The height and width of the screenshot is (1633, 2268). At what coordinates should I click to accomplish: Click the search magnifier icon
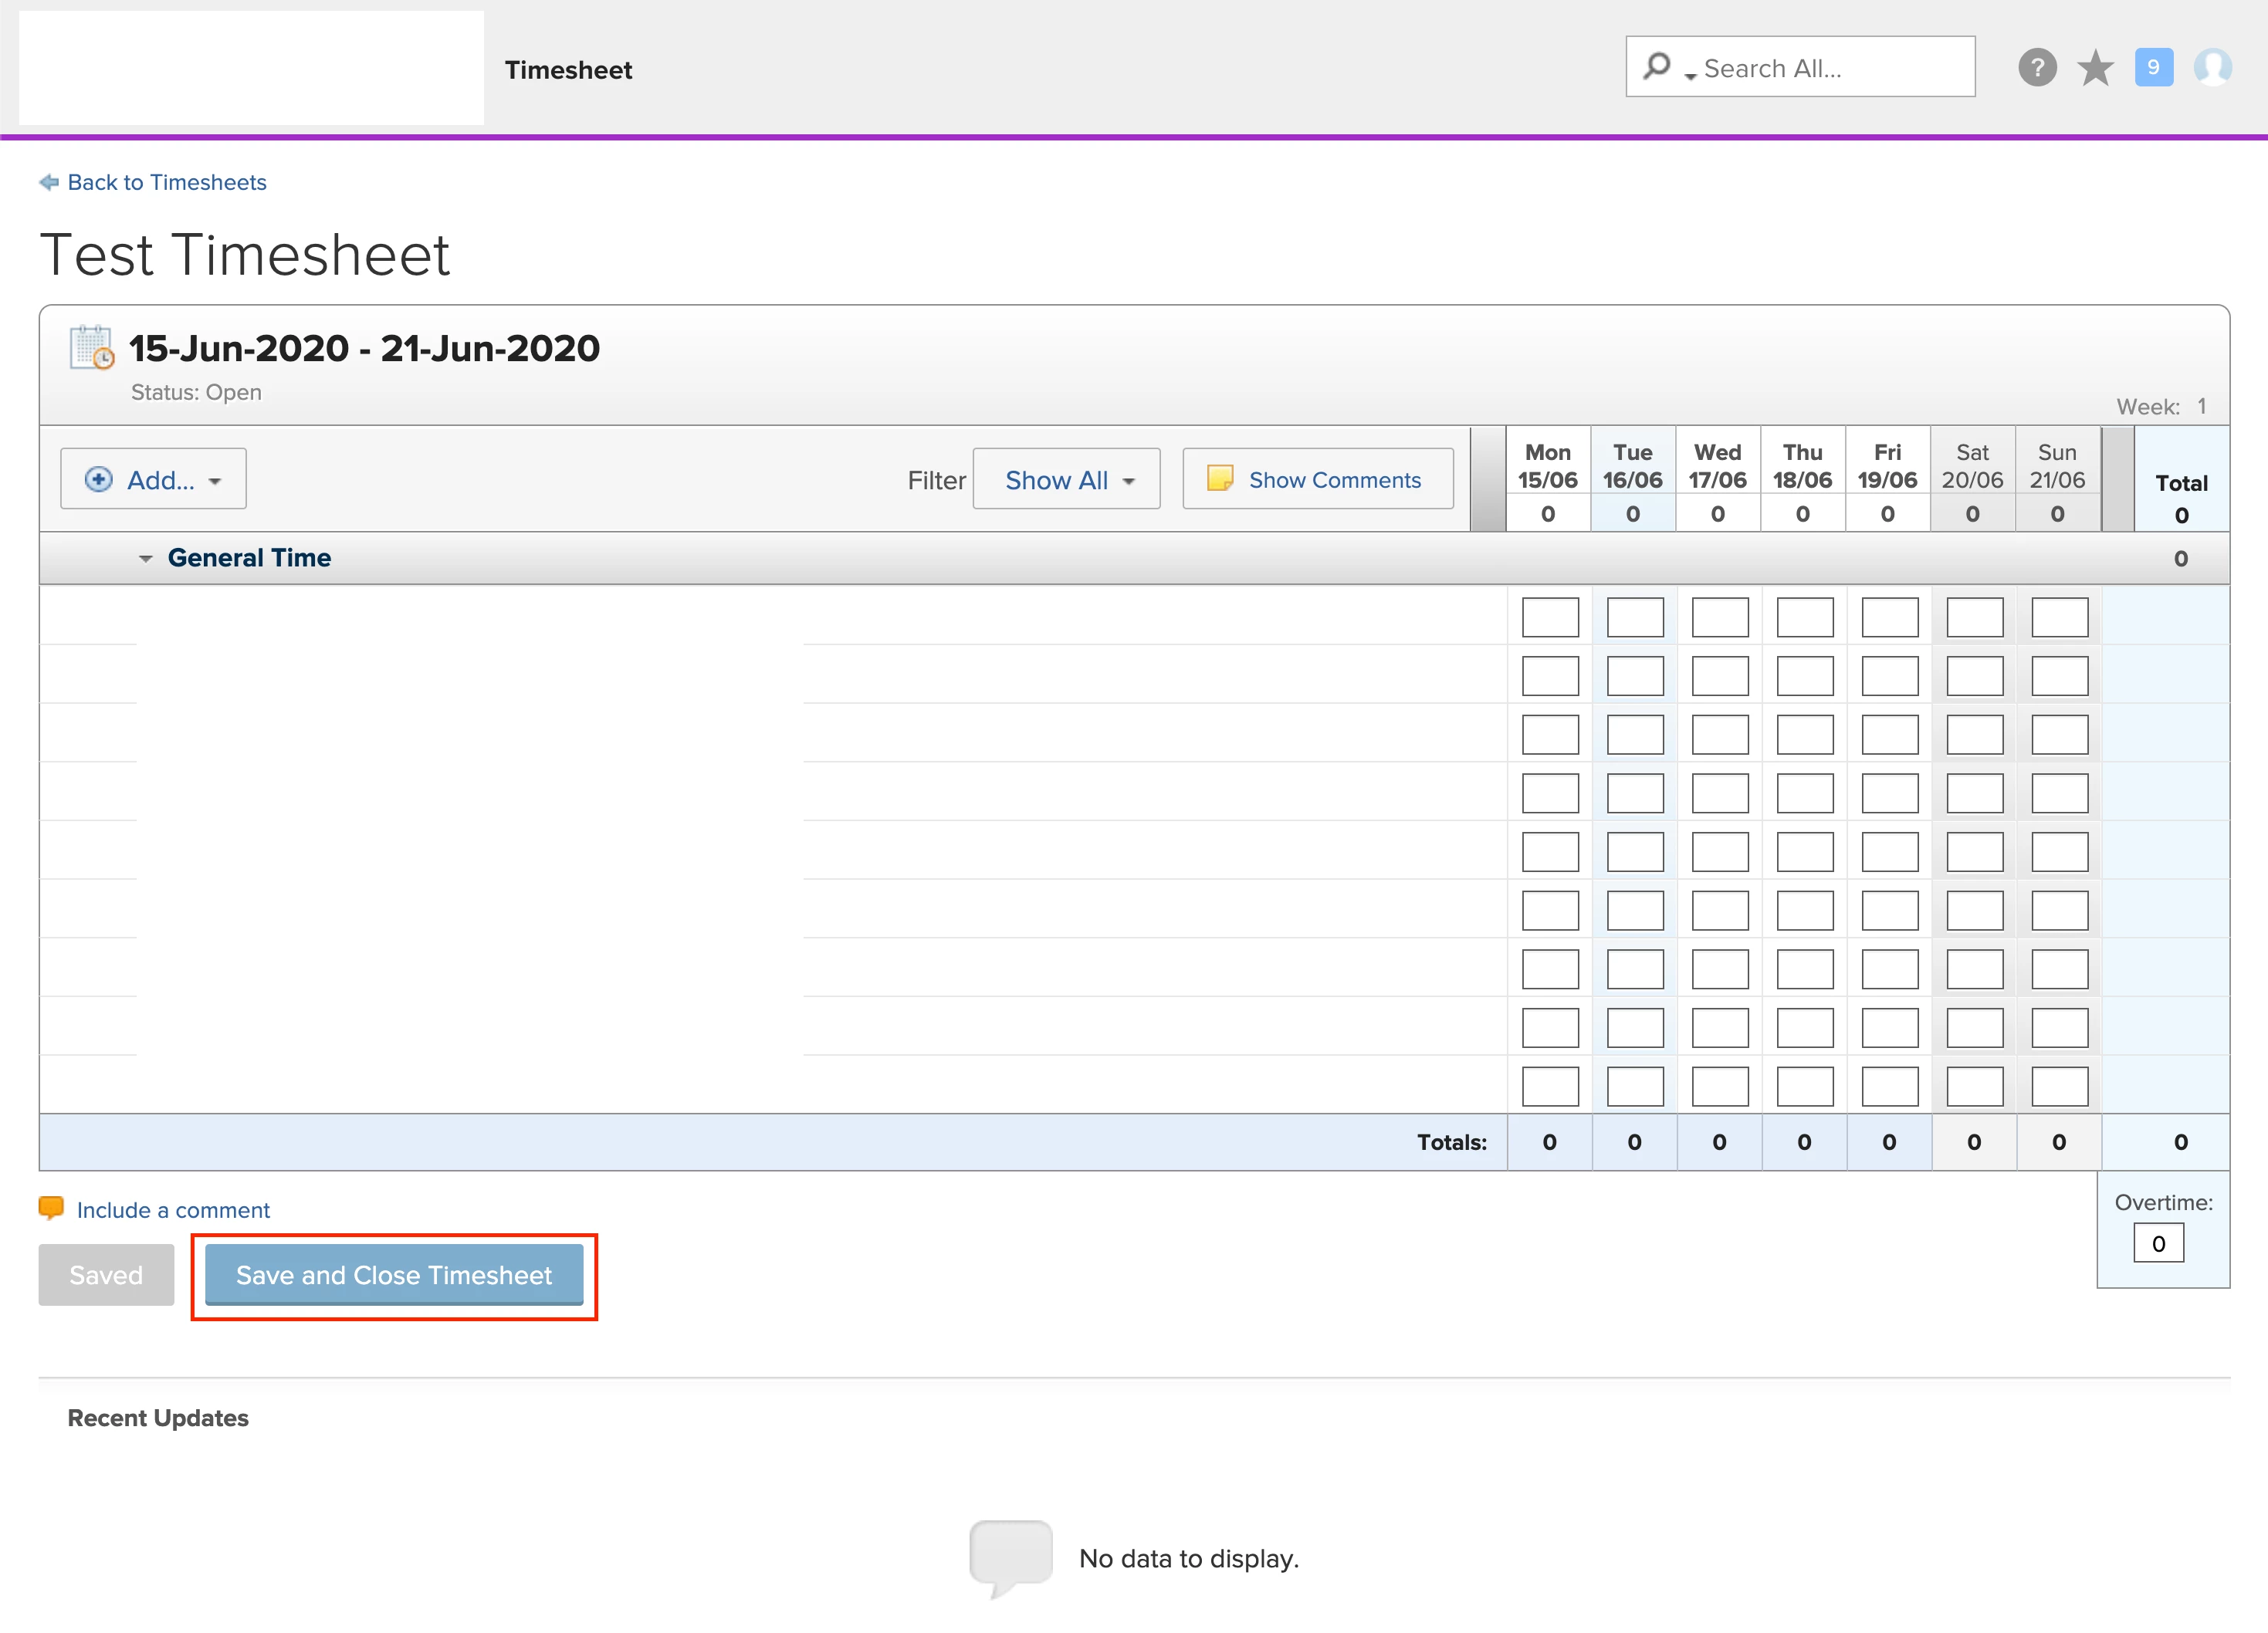1657,66
